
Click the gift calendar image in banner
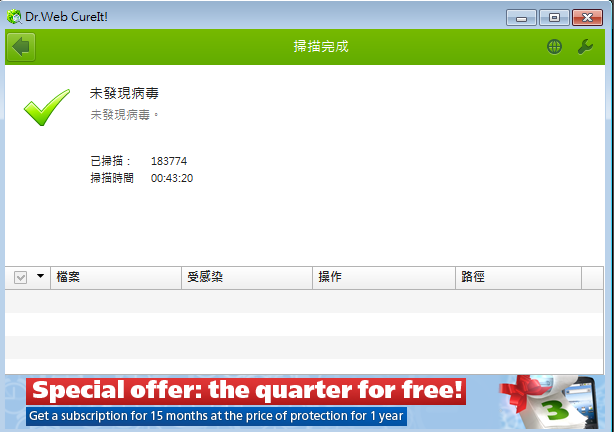point(548,402)
